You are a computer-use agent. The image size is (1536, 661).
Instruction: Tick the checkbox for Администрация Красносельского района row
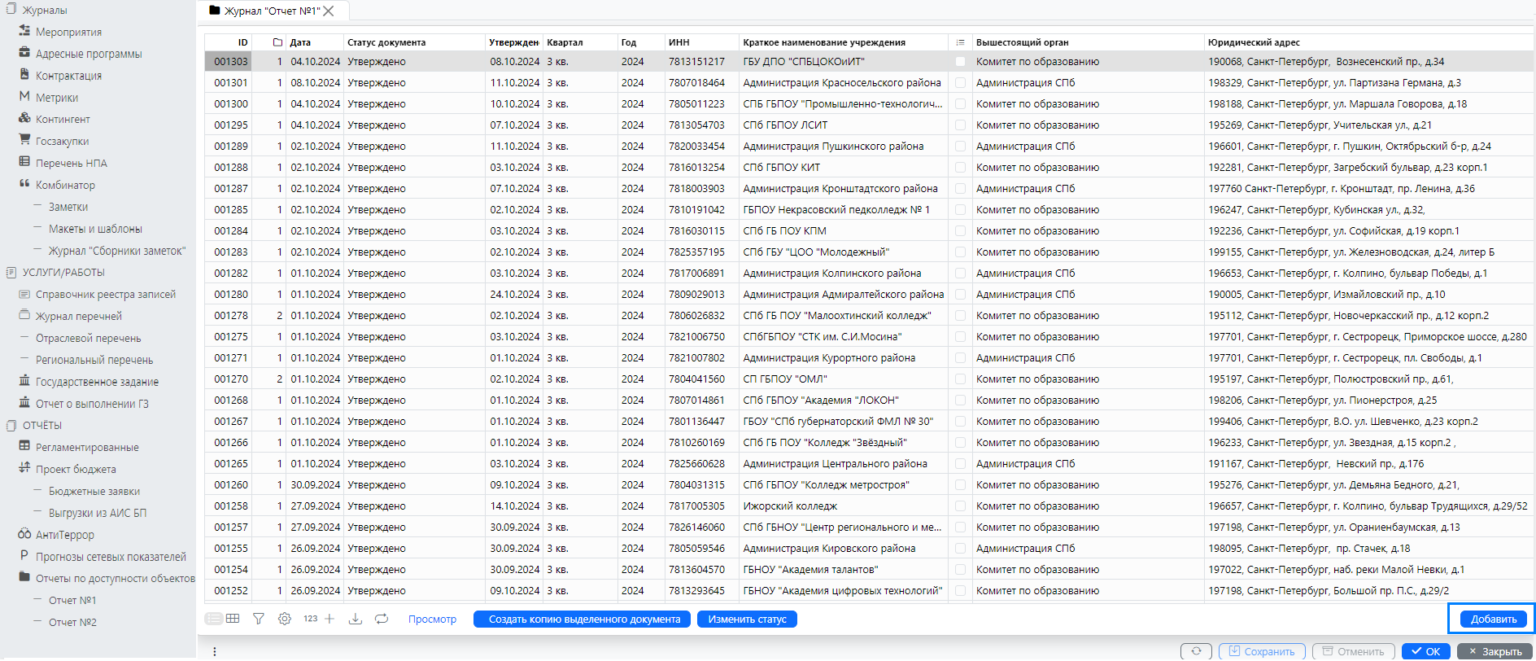(x=960, y=83)
